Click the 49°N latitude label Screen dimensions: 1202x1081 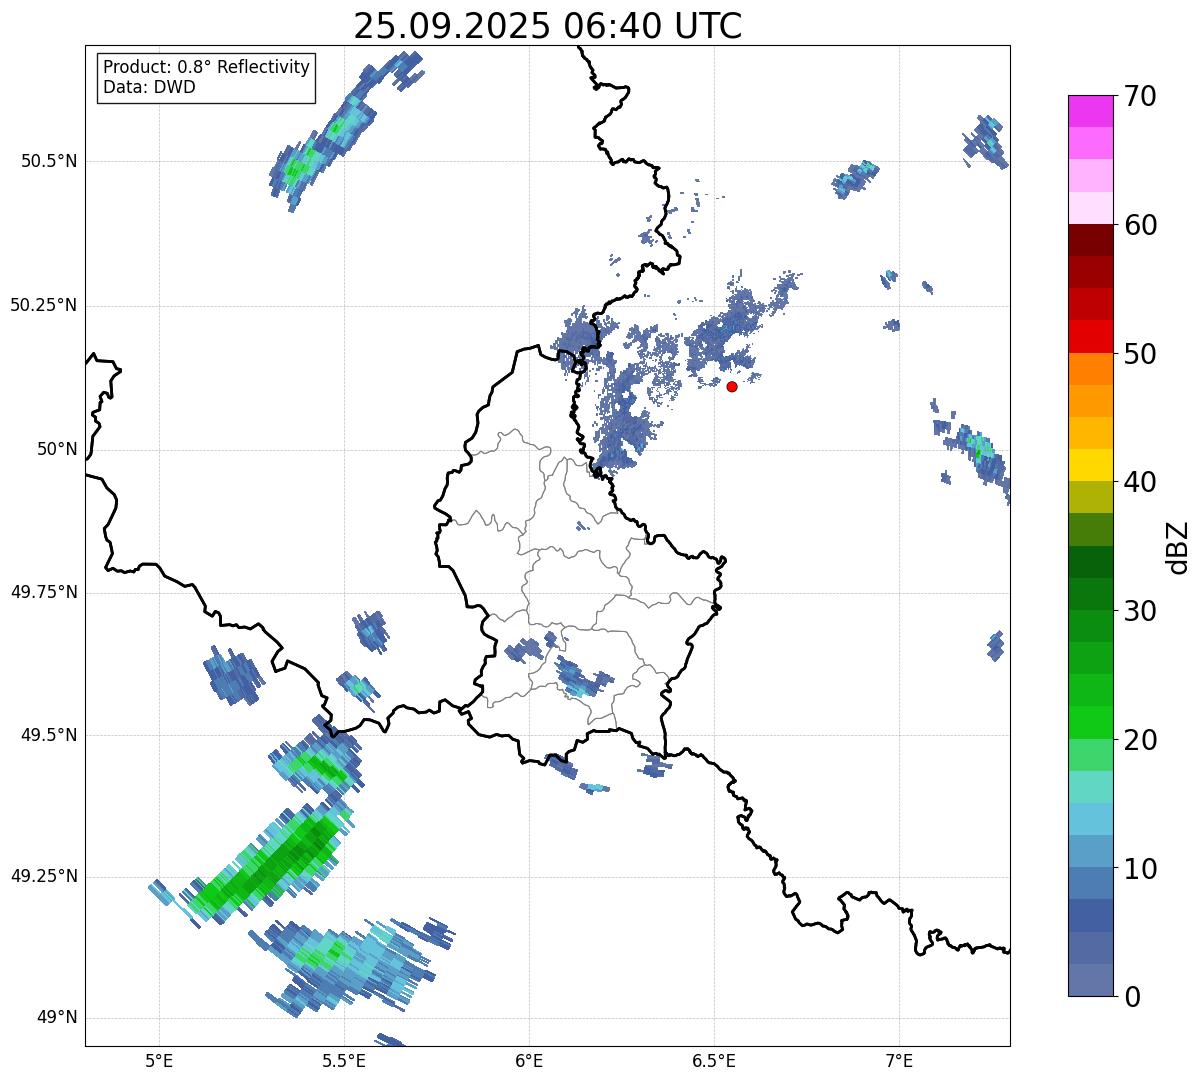[57, 1017]
